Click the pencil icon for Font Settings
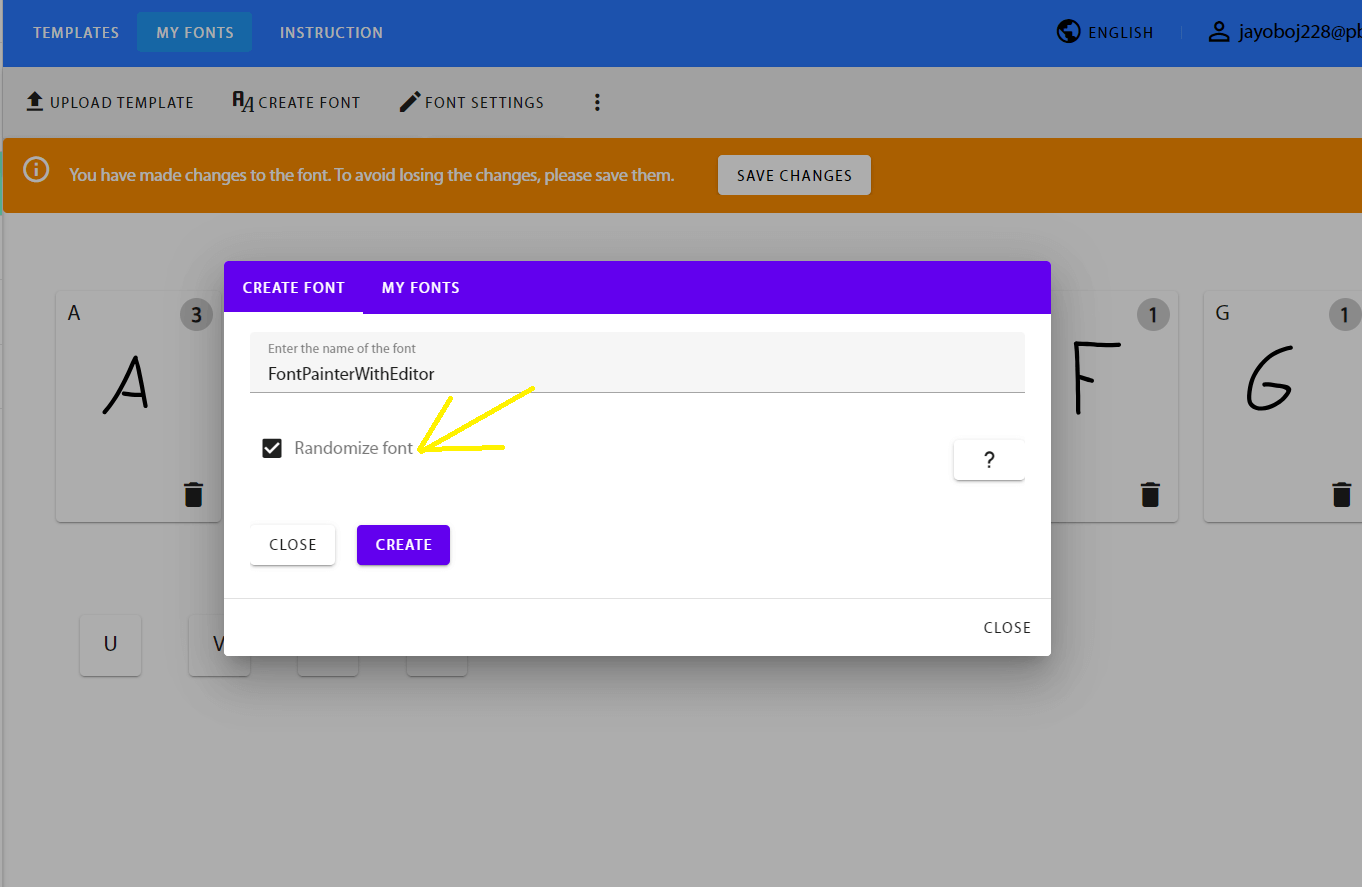This screenshot has width=1362, height=887. (x=410, y=102)
